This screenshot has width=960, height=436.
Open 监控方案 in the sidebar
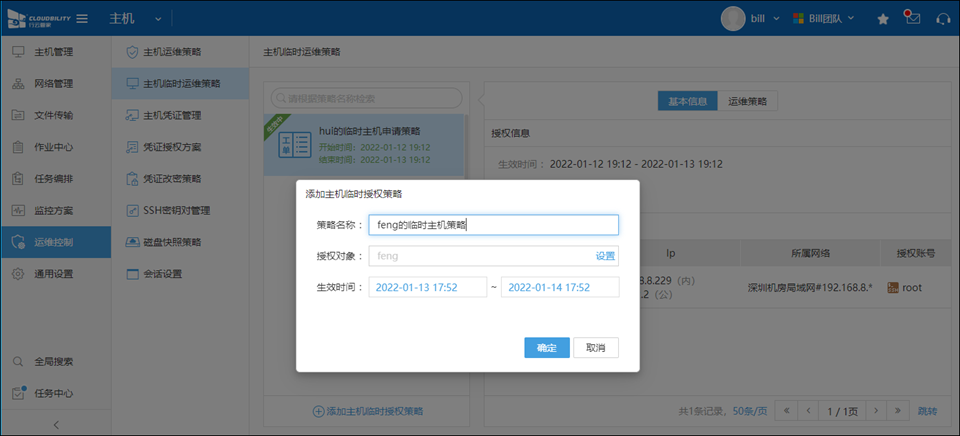pyautogui.click(x=56, y=211)
